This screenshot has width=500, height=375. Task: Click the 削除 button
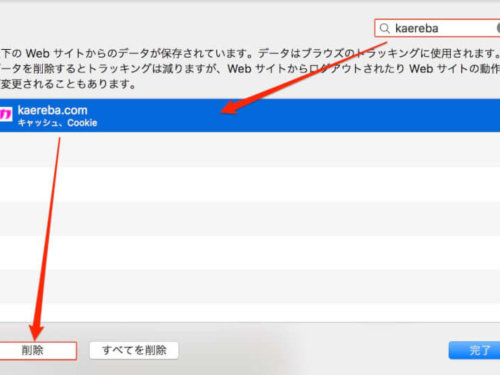38,350
